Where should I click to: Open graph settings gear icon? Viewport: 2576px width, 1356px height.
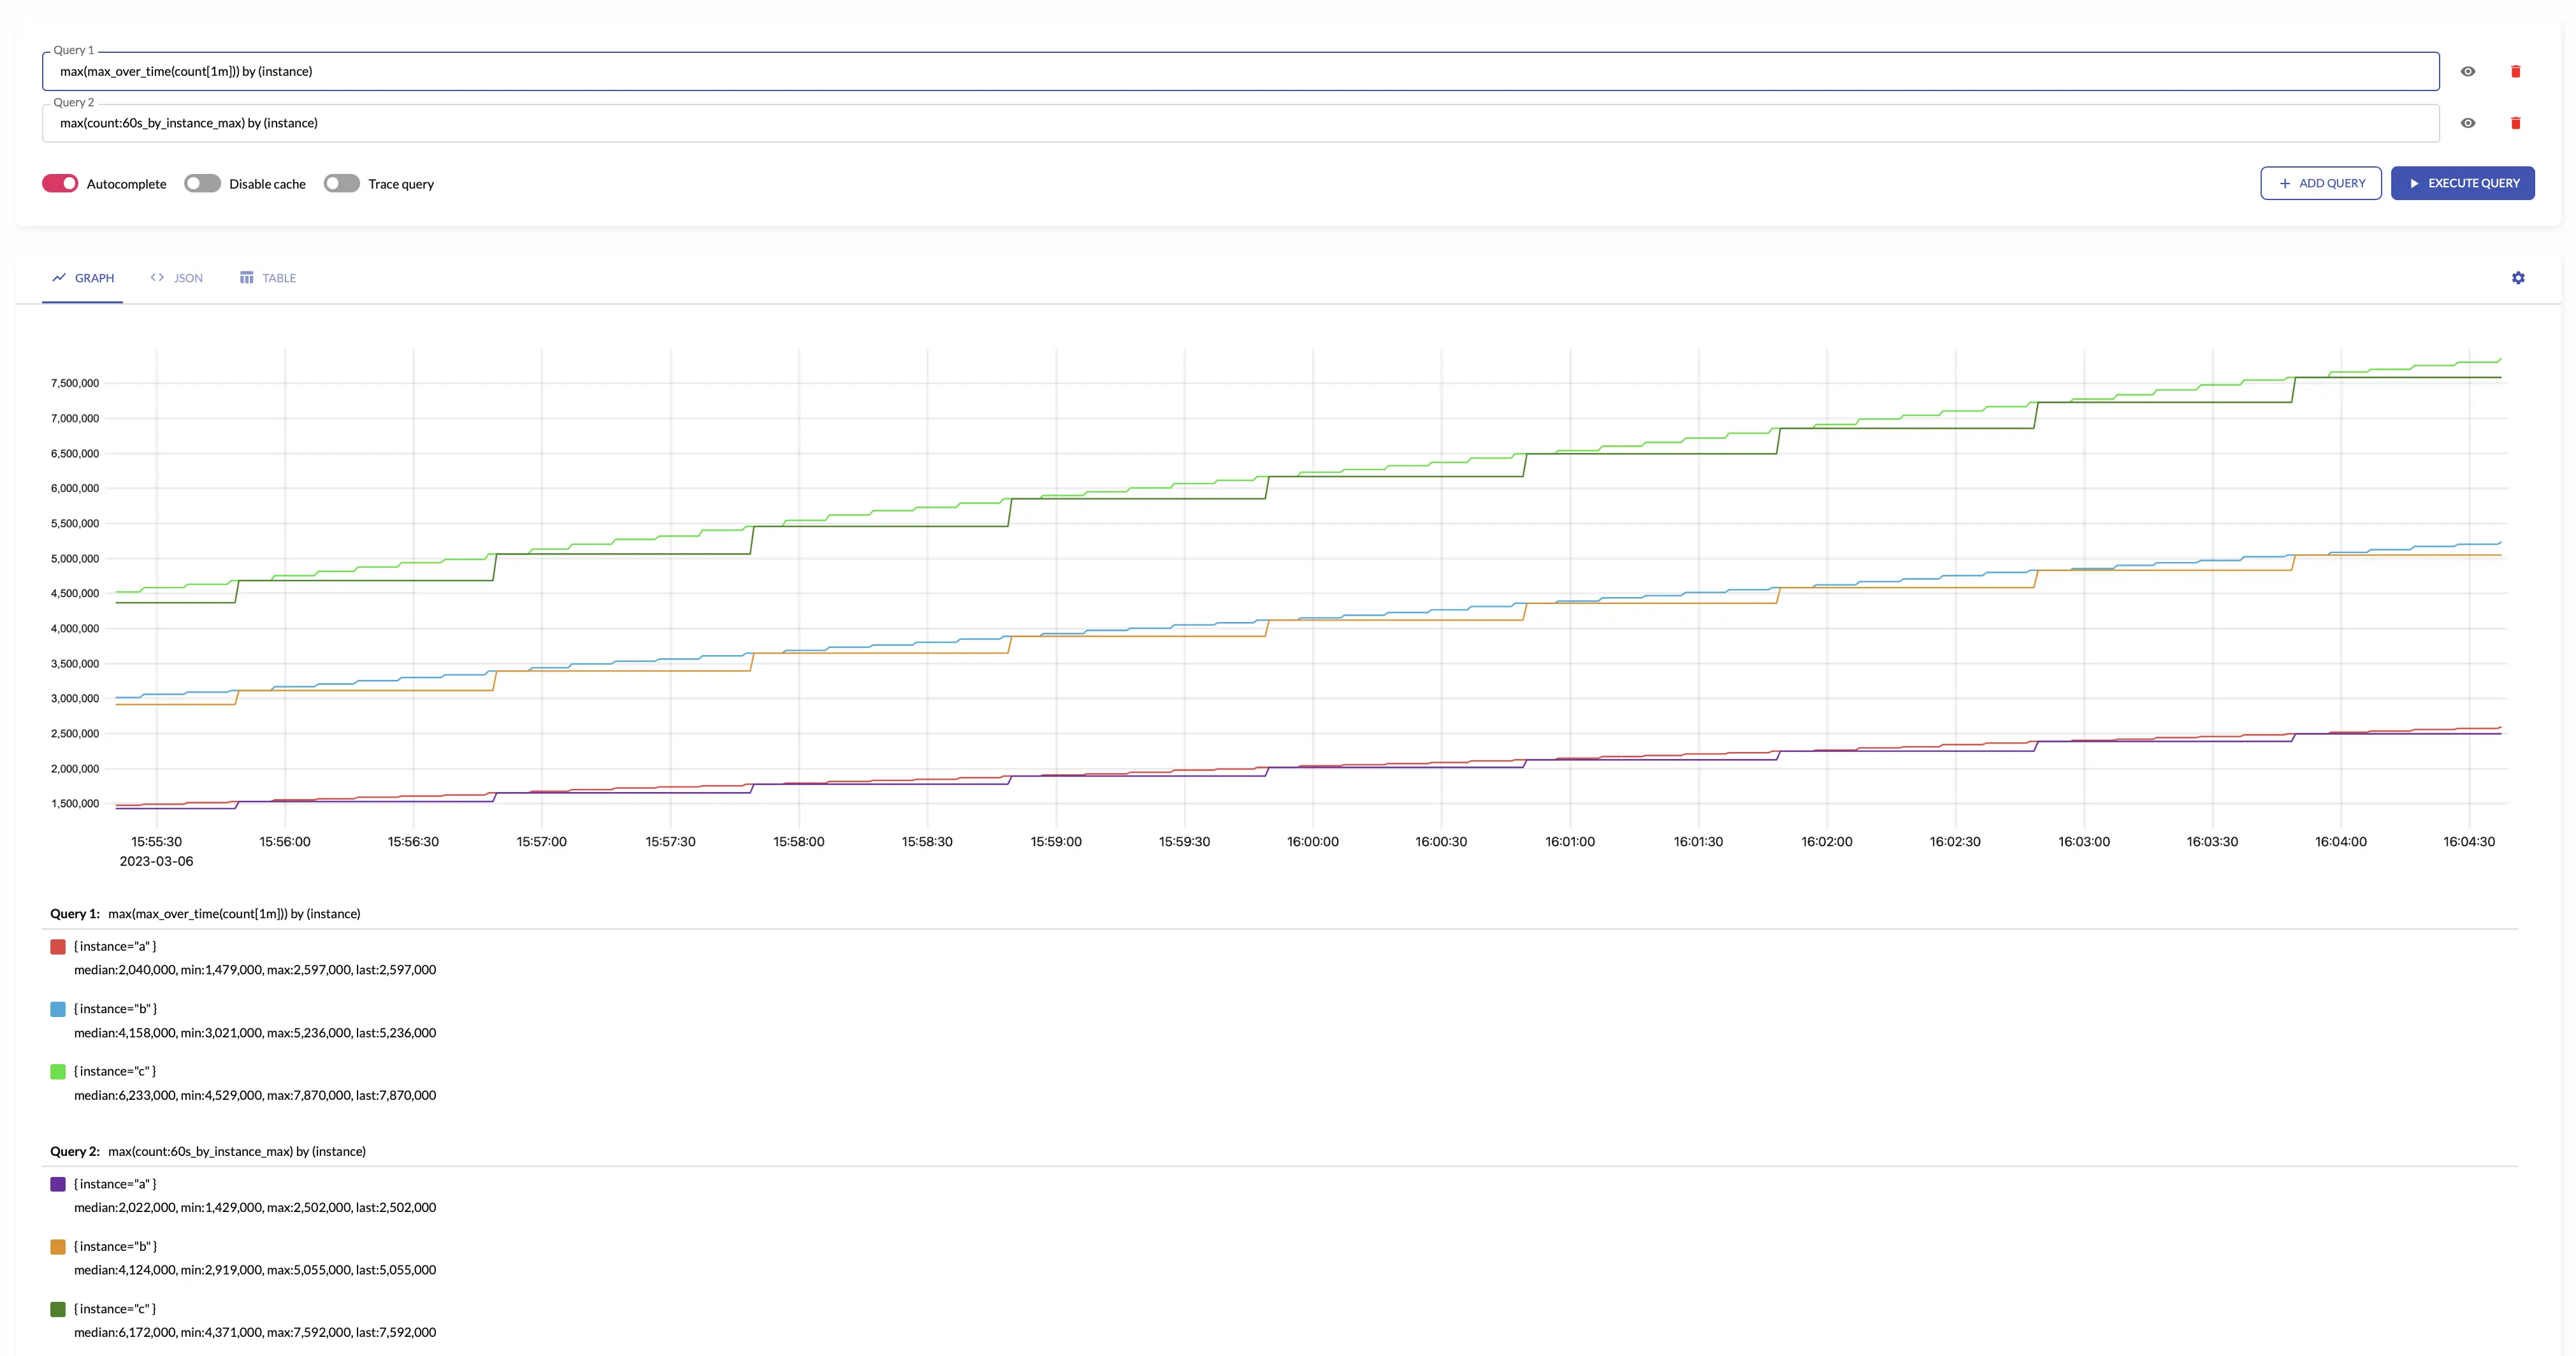pyautogui.click(x=2517, y=278)
